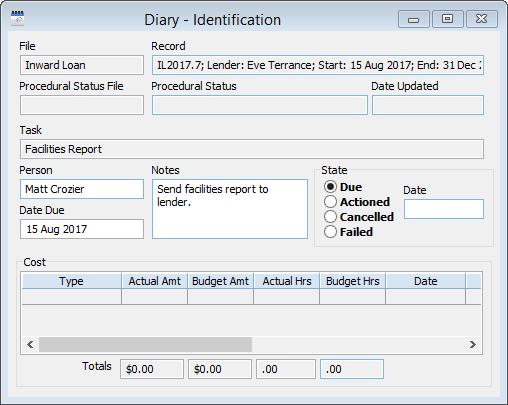Click the Budget Hrs column header
Image resolution: width=508 pixels, height=405 pixels.
pos(353,281)
